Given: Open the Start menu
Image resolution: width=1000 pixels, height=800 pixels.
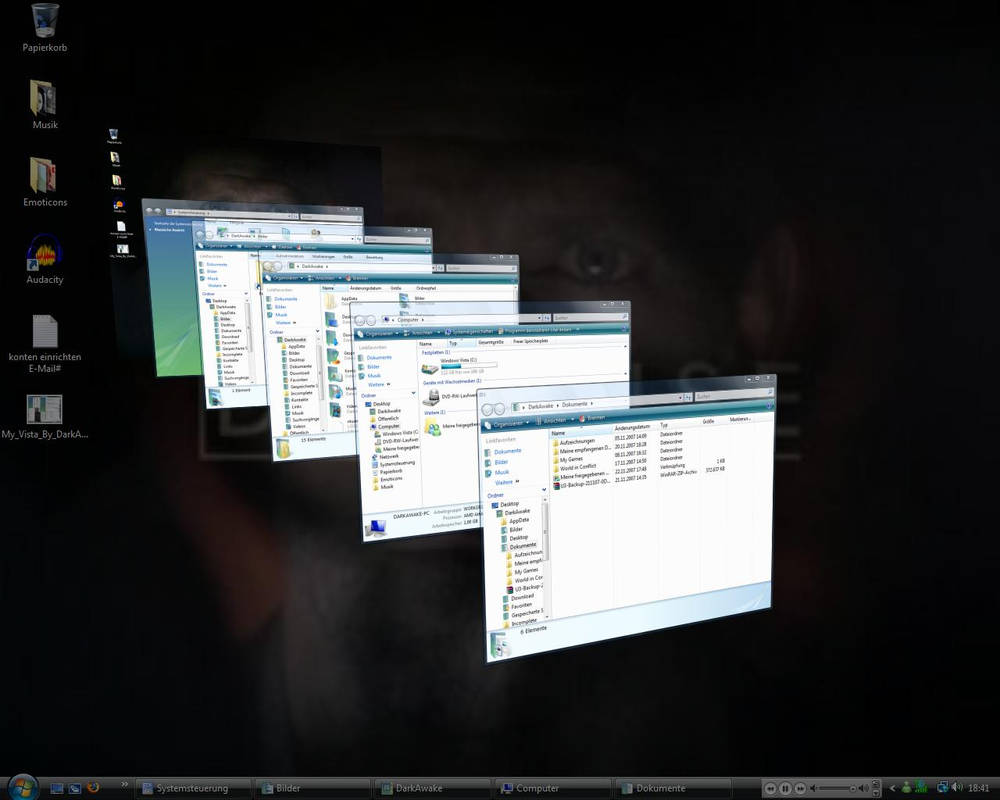Looking at the screenshot, I should click(22, 788).
